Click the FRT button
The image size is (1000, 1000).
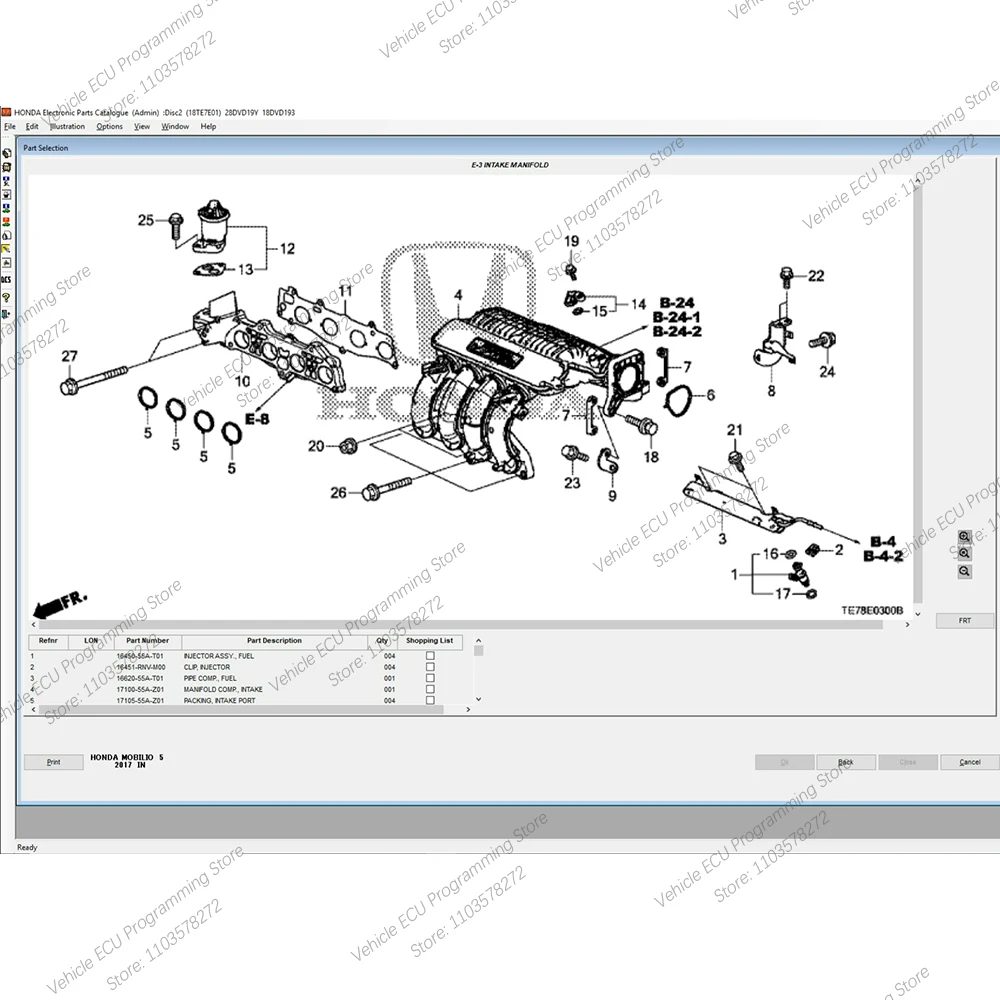965,621
